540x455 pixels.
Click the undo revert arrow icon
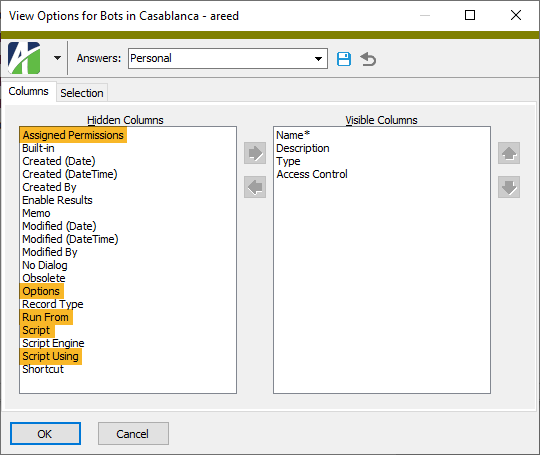(368, 59)
